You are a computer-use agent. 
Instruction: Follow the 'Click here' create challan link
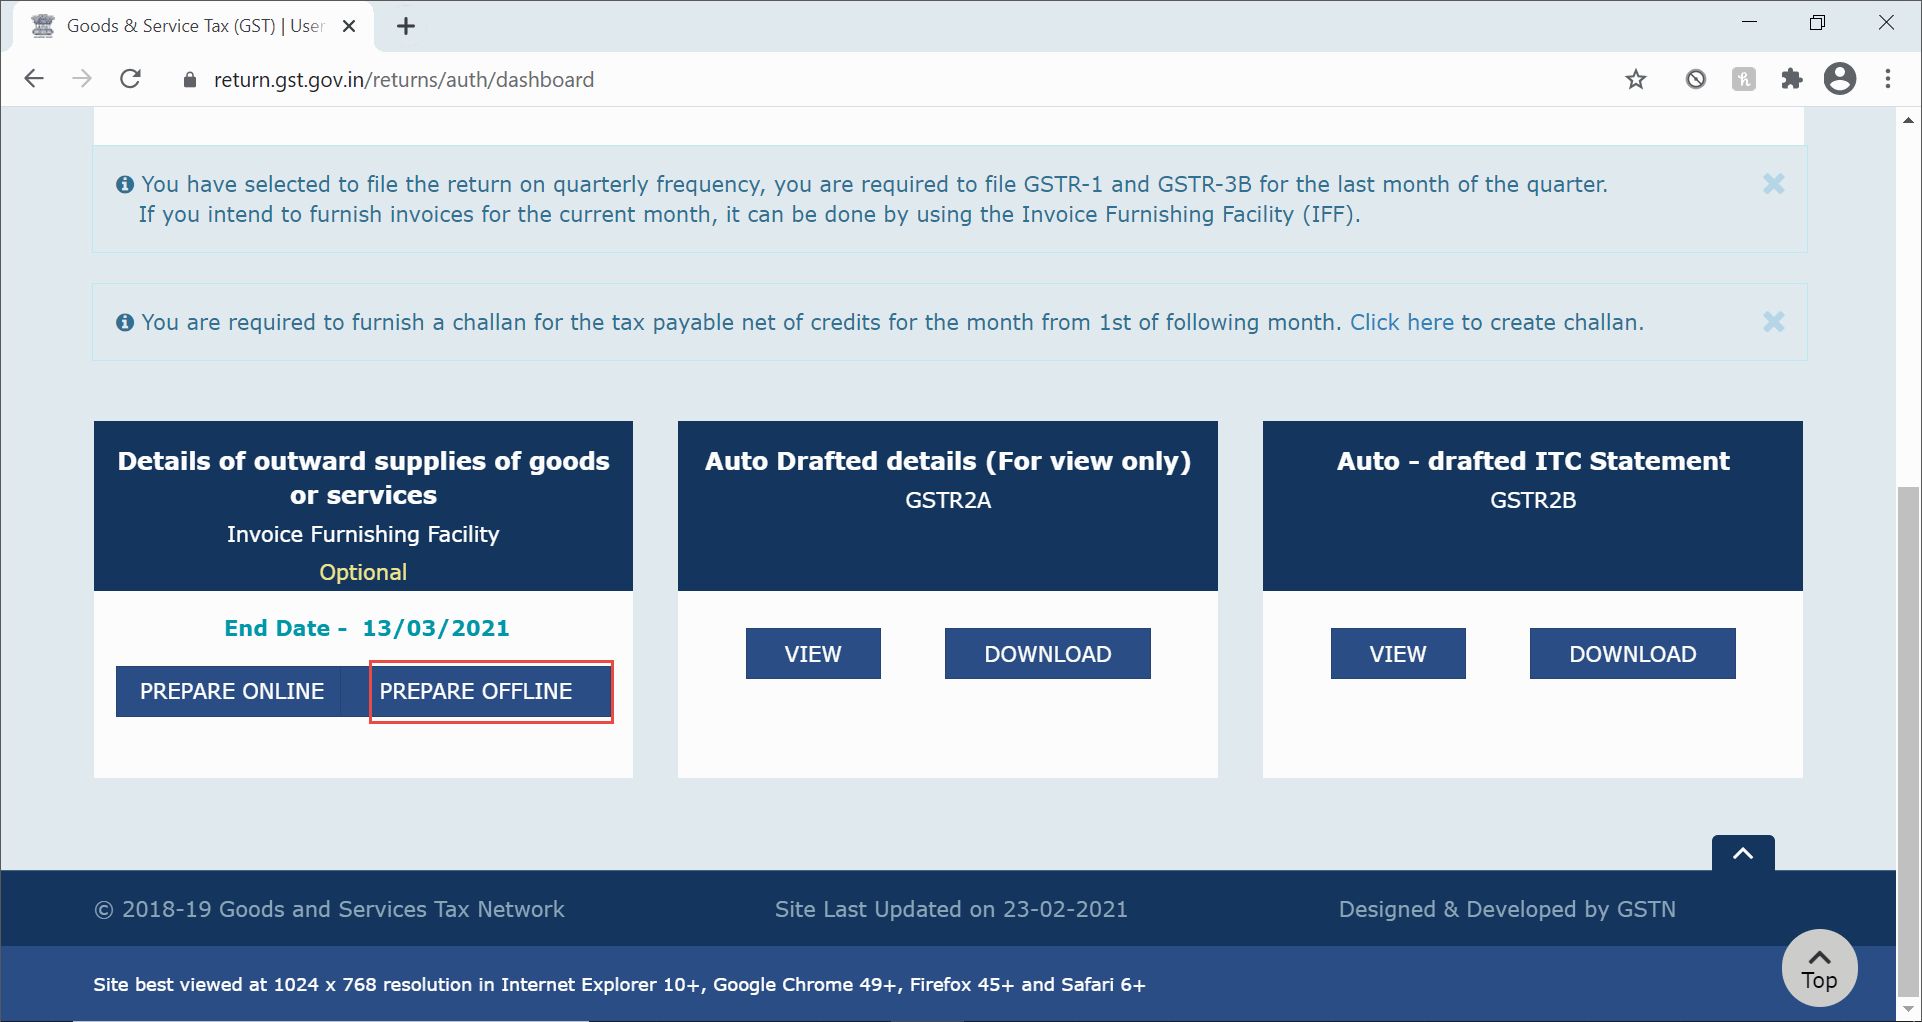click(x=1402, y=322)
